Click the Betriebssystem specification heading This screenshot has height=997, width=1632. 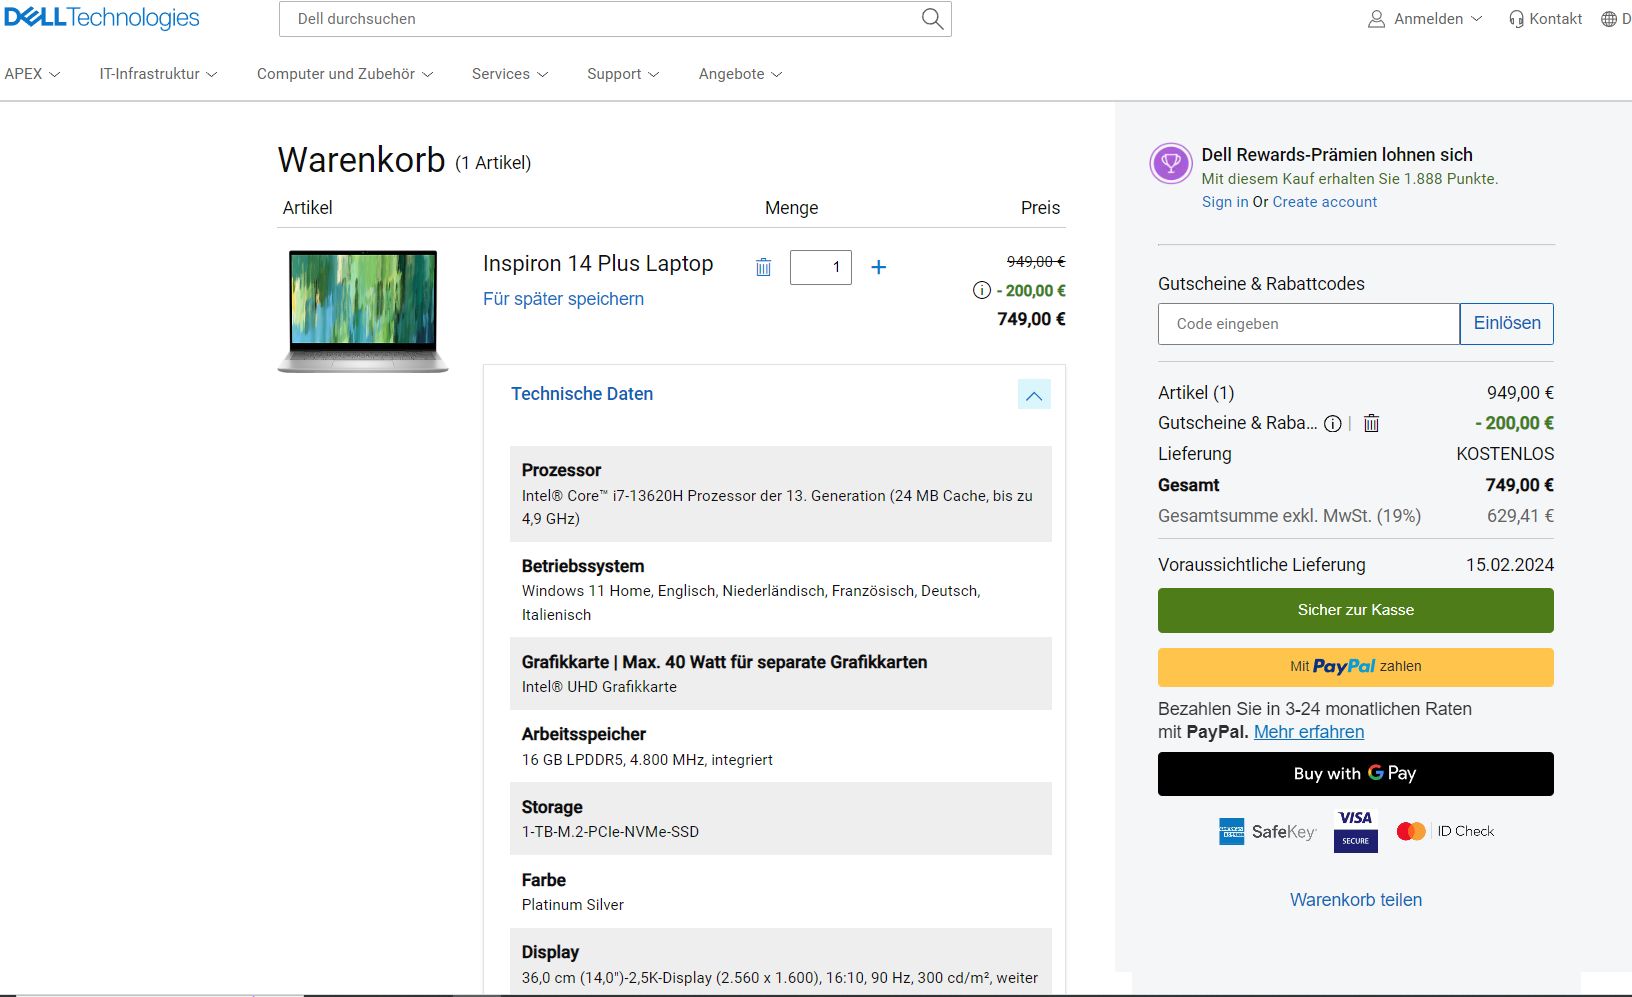pyautogui.click(x=583, y=566)
